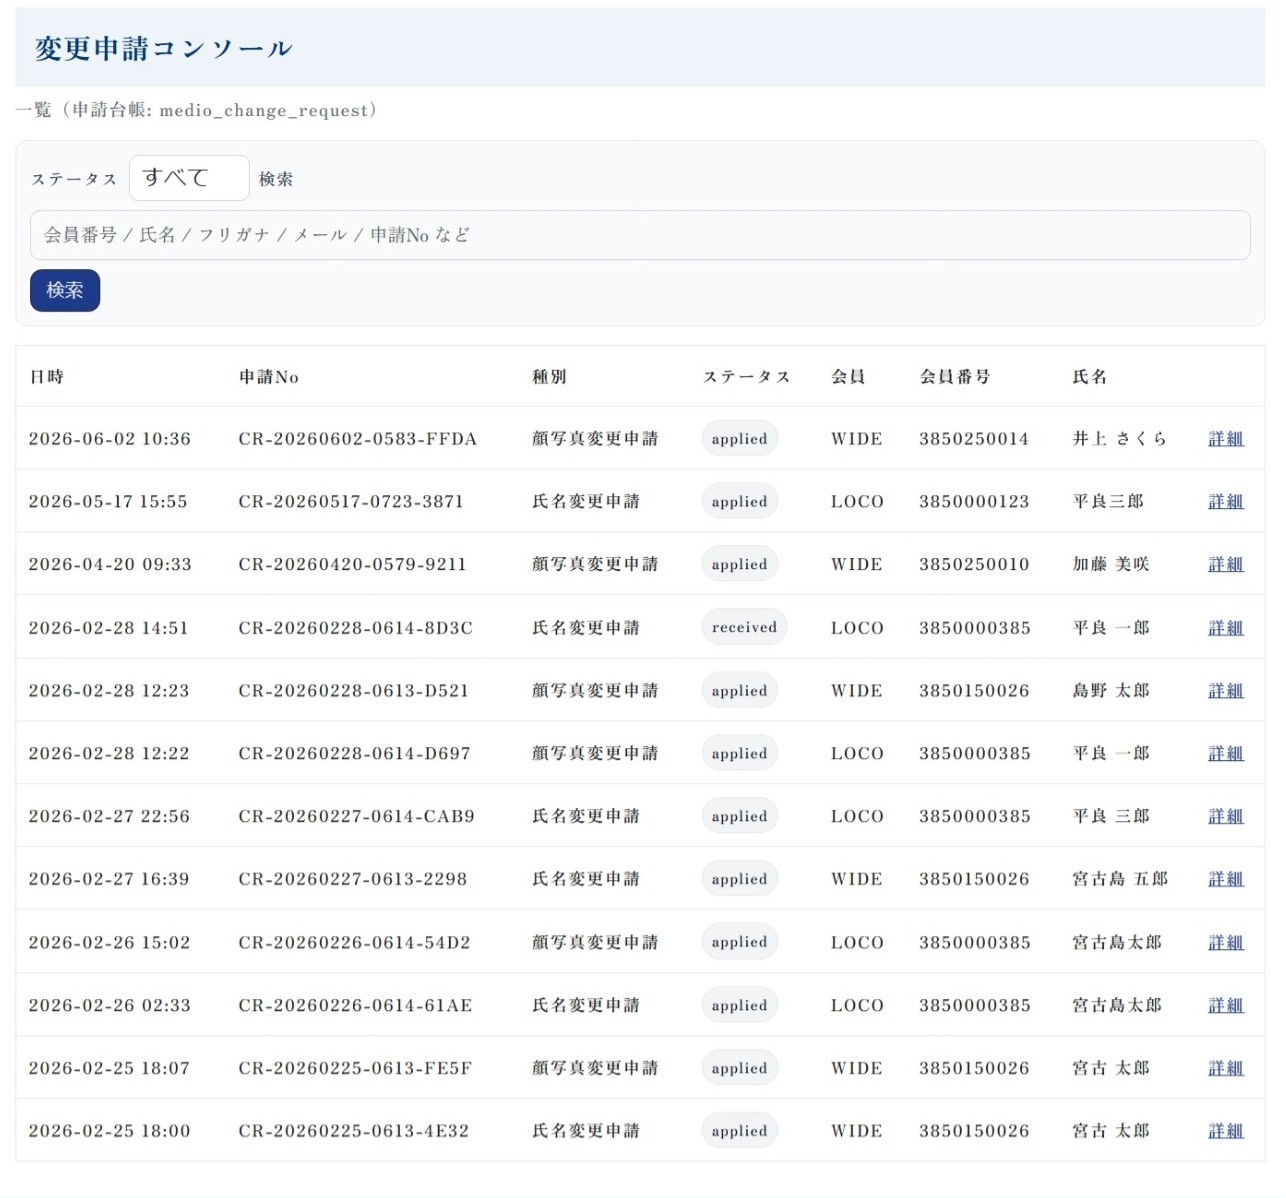
Task: Click the name 井上 さくら
Action: tap(1120, 439)
